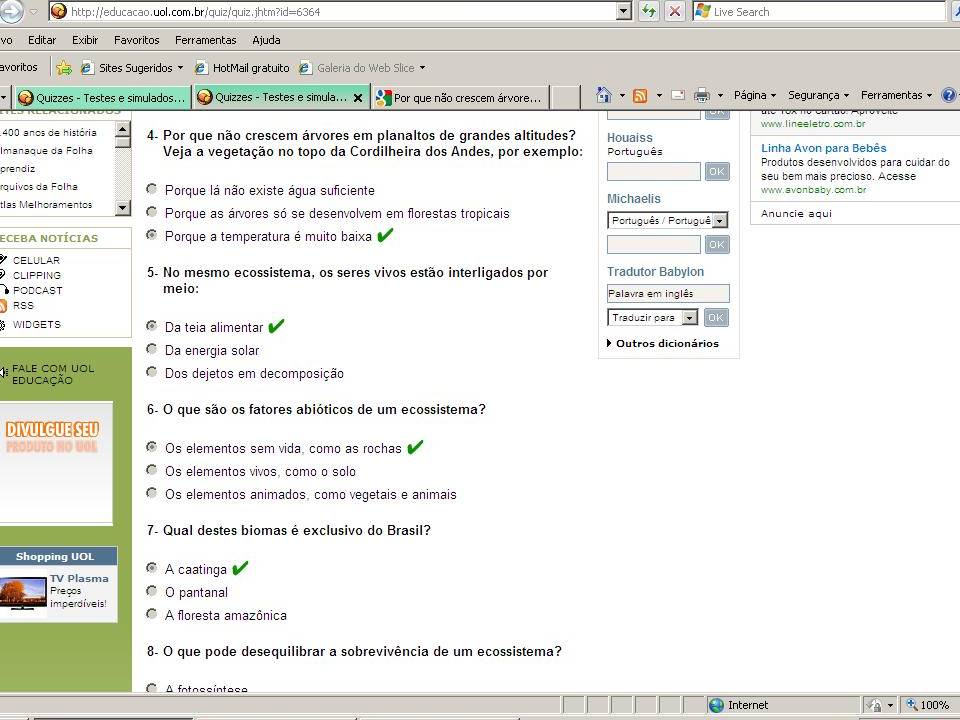The width and height of the screenshot is (960, 720).
Task: Click the security padlock status icon
Action: [x=876, y=705]
